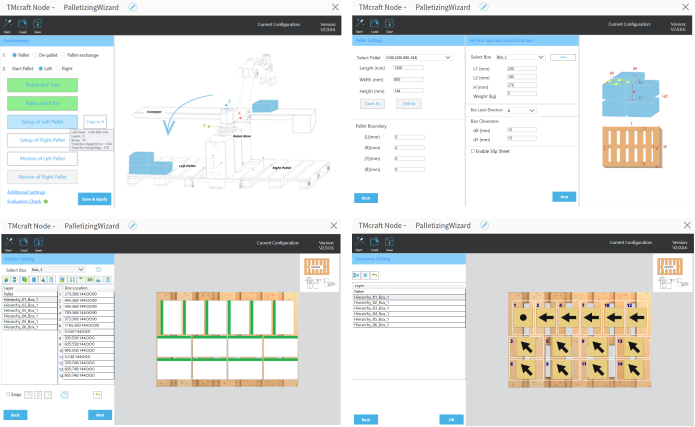Click the help question mark icon near Snap
Viewport: 695px width, 427px height.
[65, 395]
